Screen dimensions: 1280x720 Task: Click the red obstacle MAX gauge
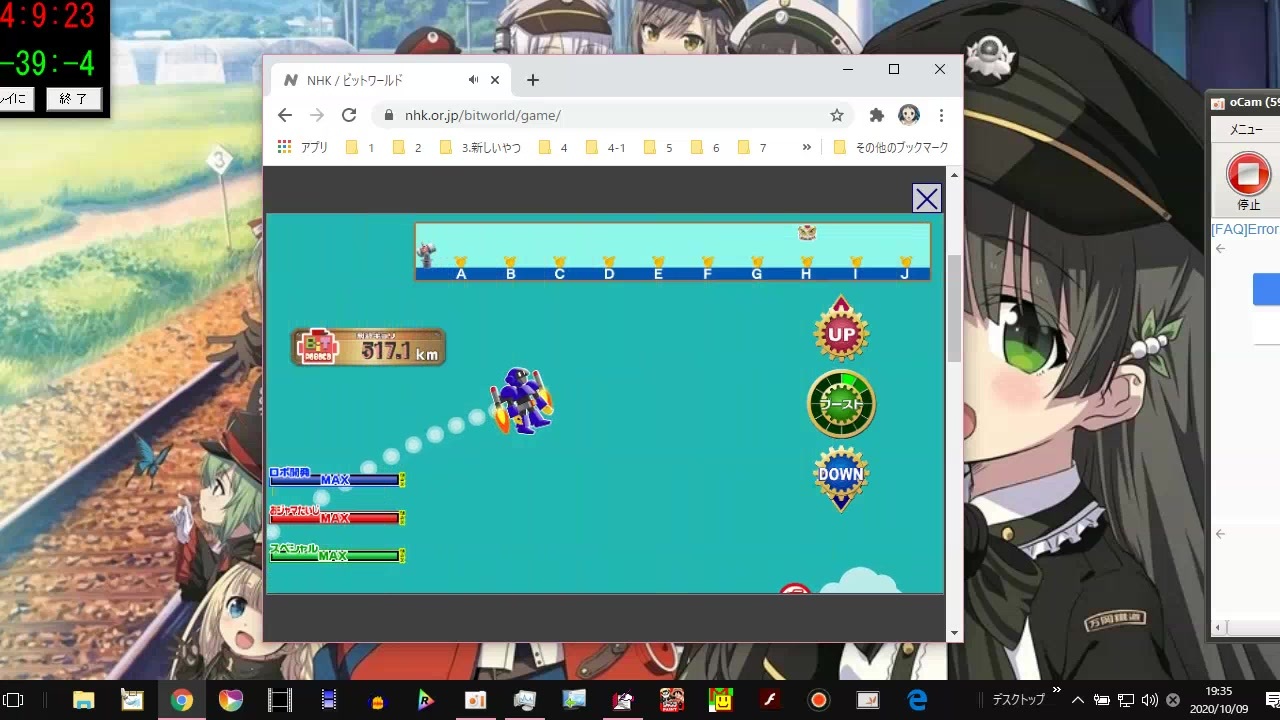coord(337,517)
